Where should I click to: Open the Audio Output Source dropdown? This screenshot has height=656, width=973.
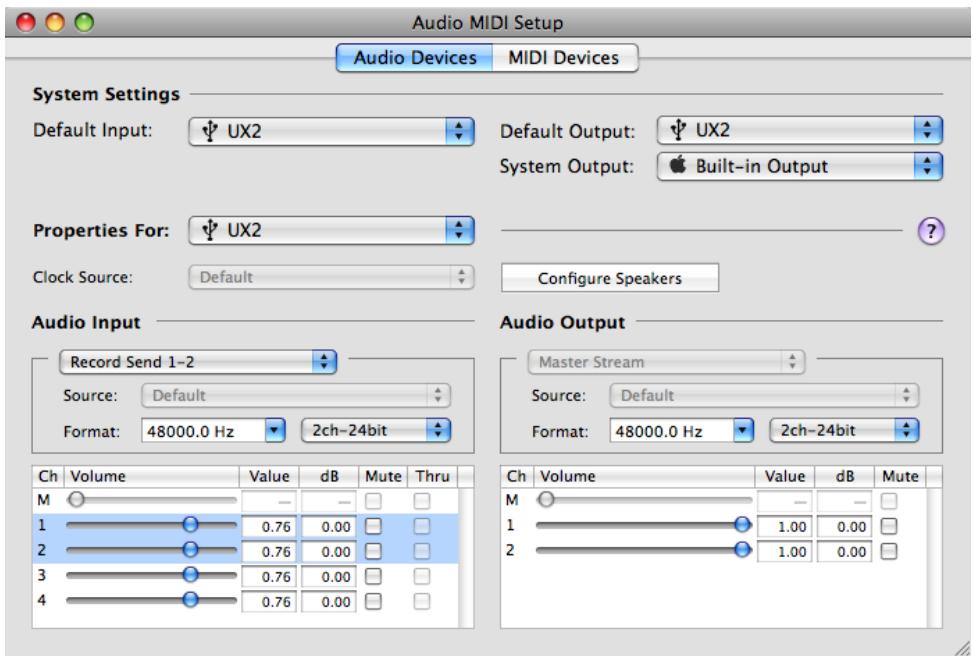pyautogui.click(x=764, y=395)
